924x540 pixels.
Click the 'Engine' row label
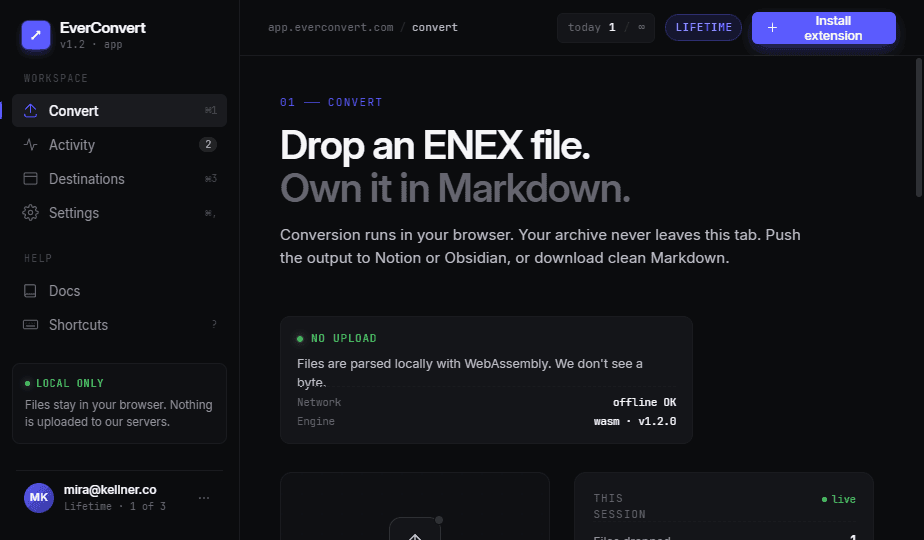point(316,421)
